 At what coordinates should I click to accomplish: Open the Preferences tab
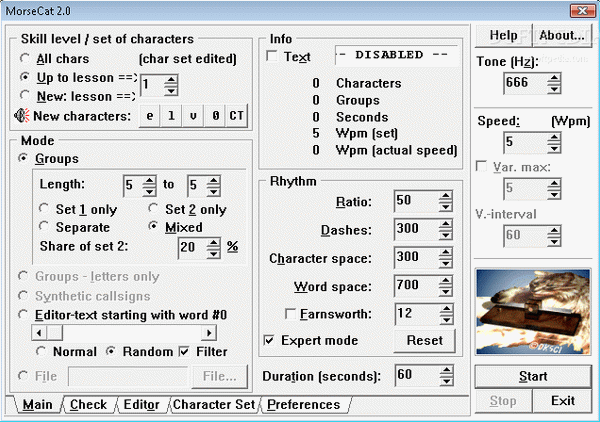pos(304,404)
